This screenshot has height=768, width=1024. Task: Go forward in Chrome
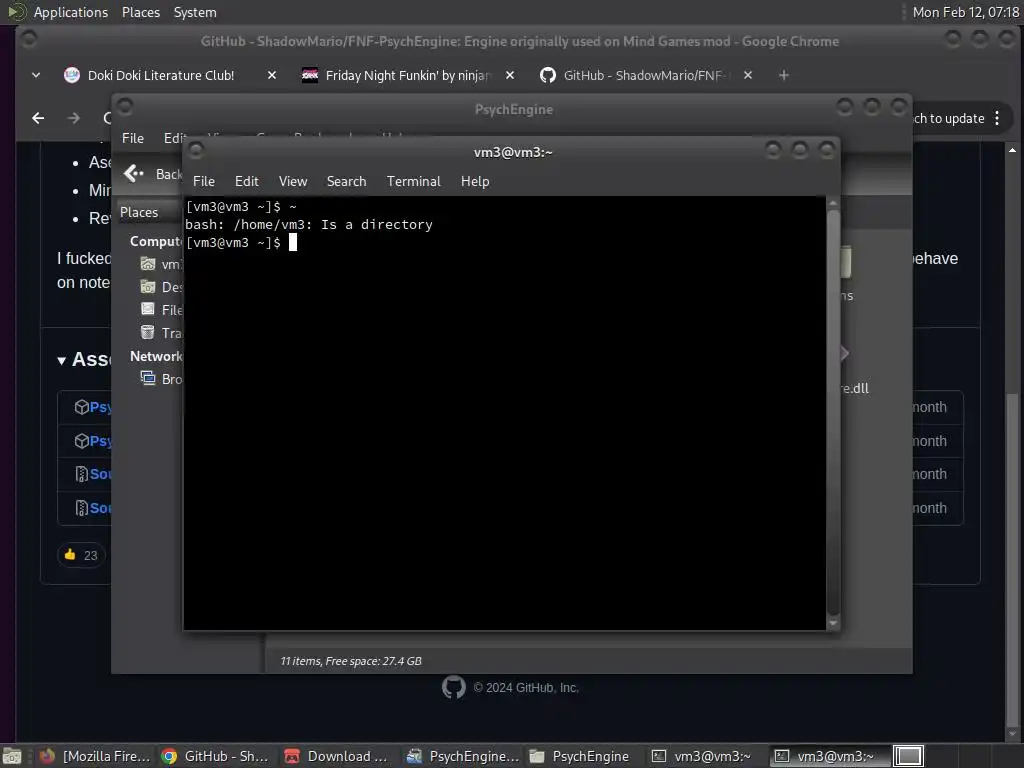pos(74,118)
